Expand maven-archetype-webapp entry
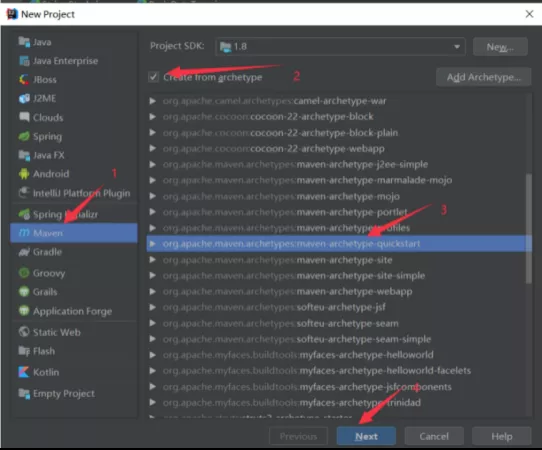The width and height of the screenshot is (542, 450). [152, 292]
